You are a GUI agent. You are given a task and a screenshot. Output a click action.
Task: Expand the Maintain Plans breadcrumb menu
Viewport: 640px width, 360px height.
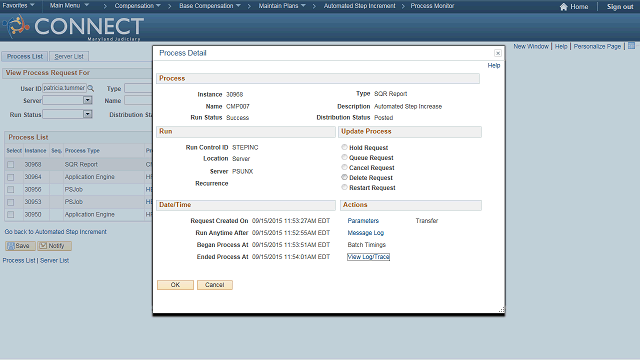click(282, 6)
